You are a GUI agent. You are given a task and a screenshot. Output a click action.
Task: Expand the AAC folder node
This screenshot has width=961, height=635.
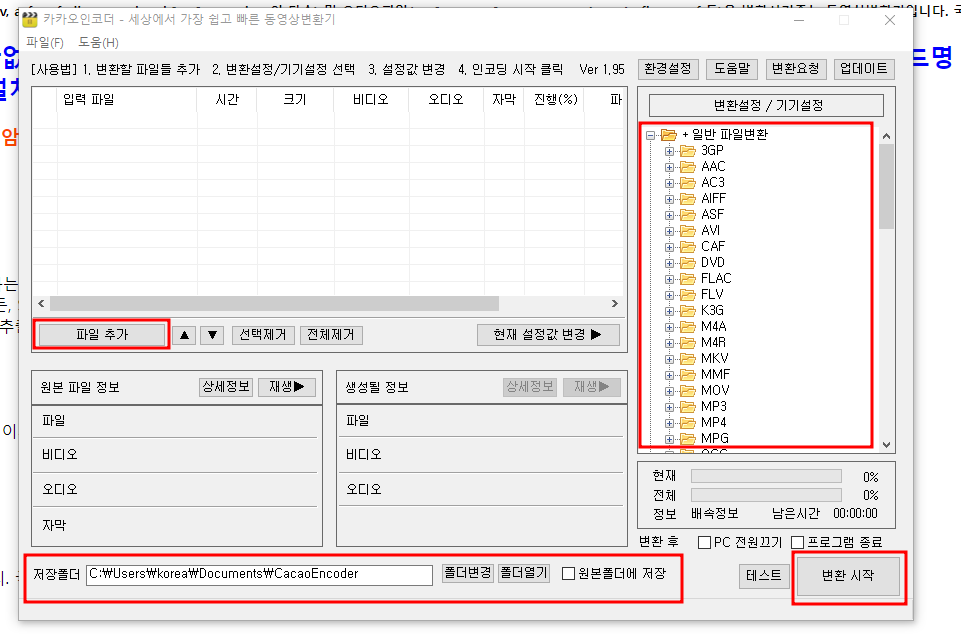click(x=669, y=167)
